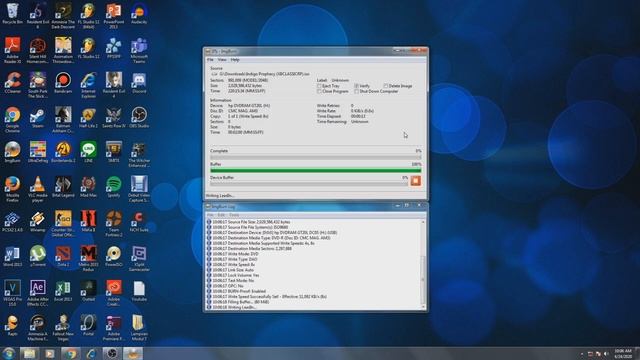Select the ImgBurn desktop icon
The height and width of the screenshot is (360, 640).
pyautogui.click(x=12, y=152)
